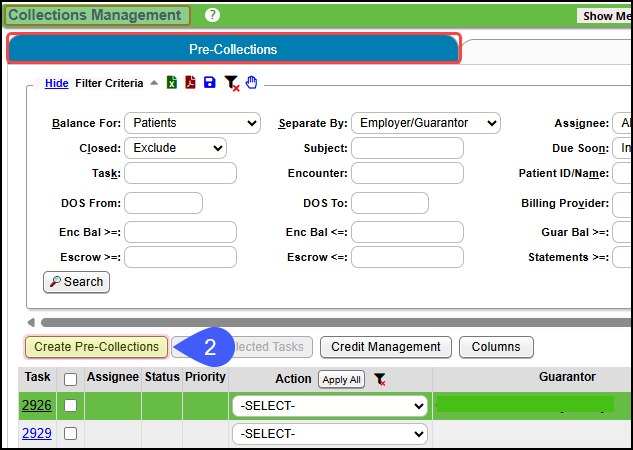Click into the Subject text field
Screen dimensions: 633x450
click(407, 148)
